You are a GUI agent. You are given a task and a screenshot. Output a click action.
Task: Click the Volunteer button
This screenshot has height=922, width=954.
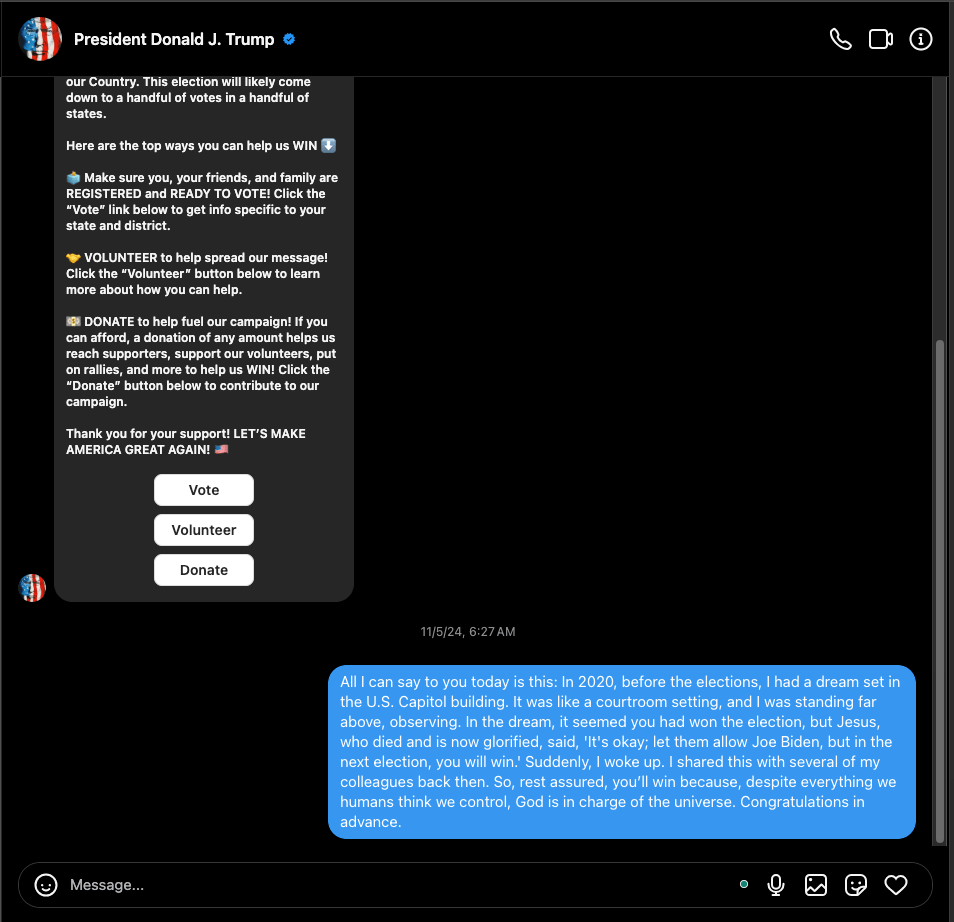coord(204,530)
